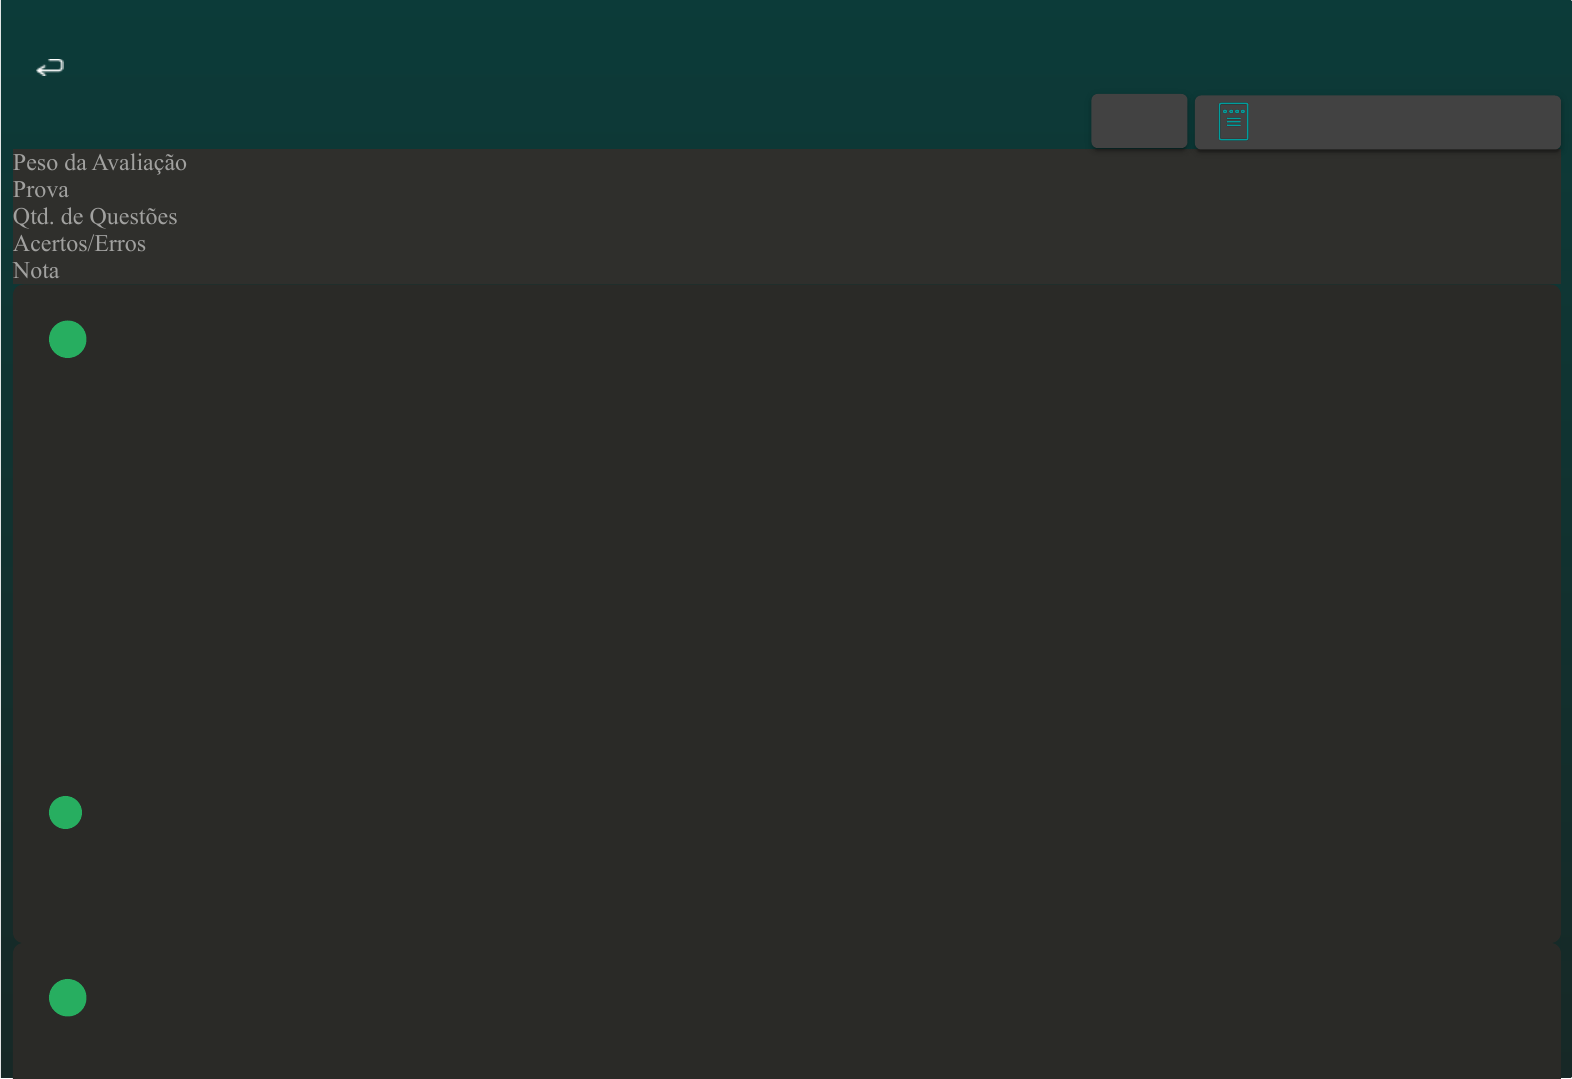This screenshot has width=1572, height=1079.
Task: Go back using the return arrow icon
Action: (x=50, y=67)
